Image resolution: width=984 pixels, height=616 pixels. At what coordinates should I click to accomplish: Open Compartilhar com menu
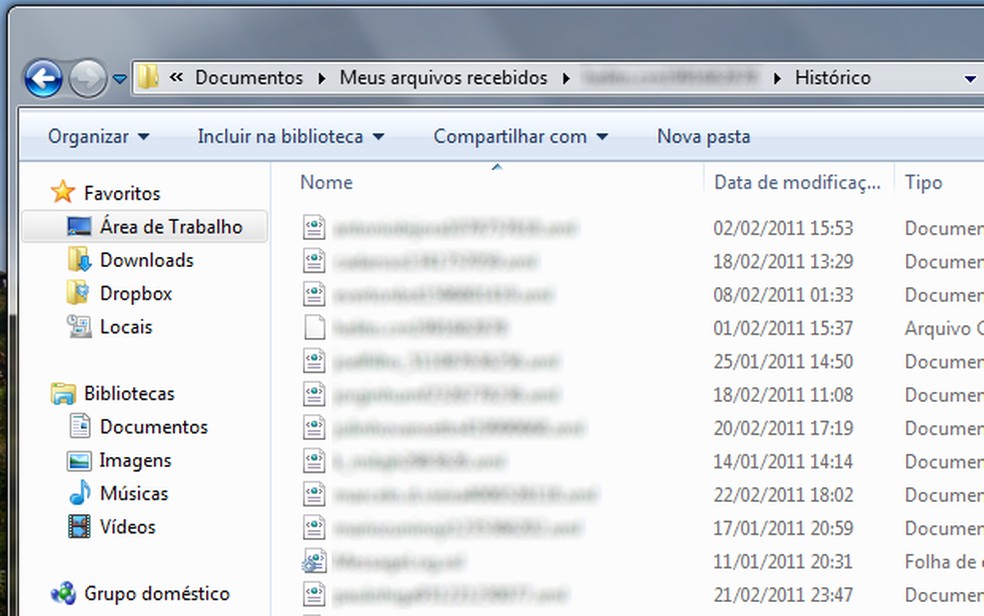tap(520, 137)
